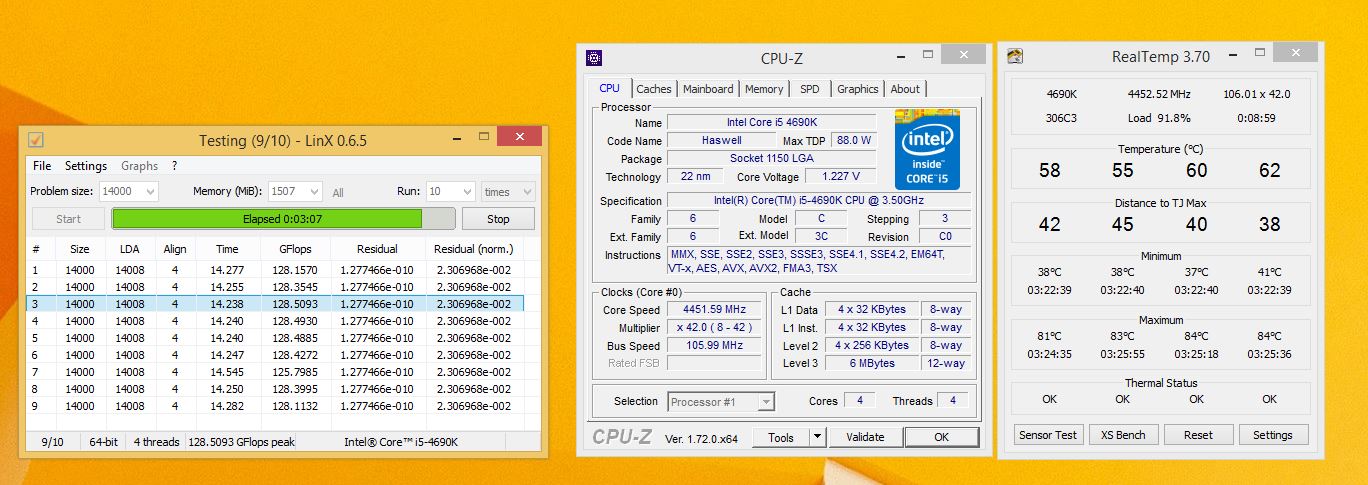The width and height of the screenshot is (1368, 485).
Task: Click the 106.01 x 42.0 reading in RealTemp
Action: click(x=1256, y=94)
